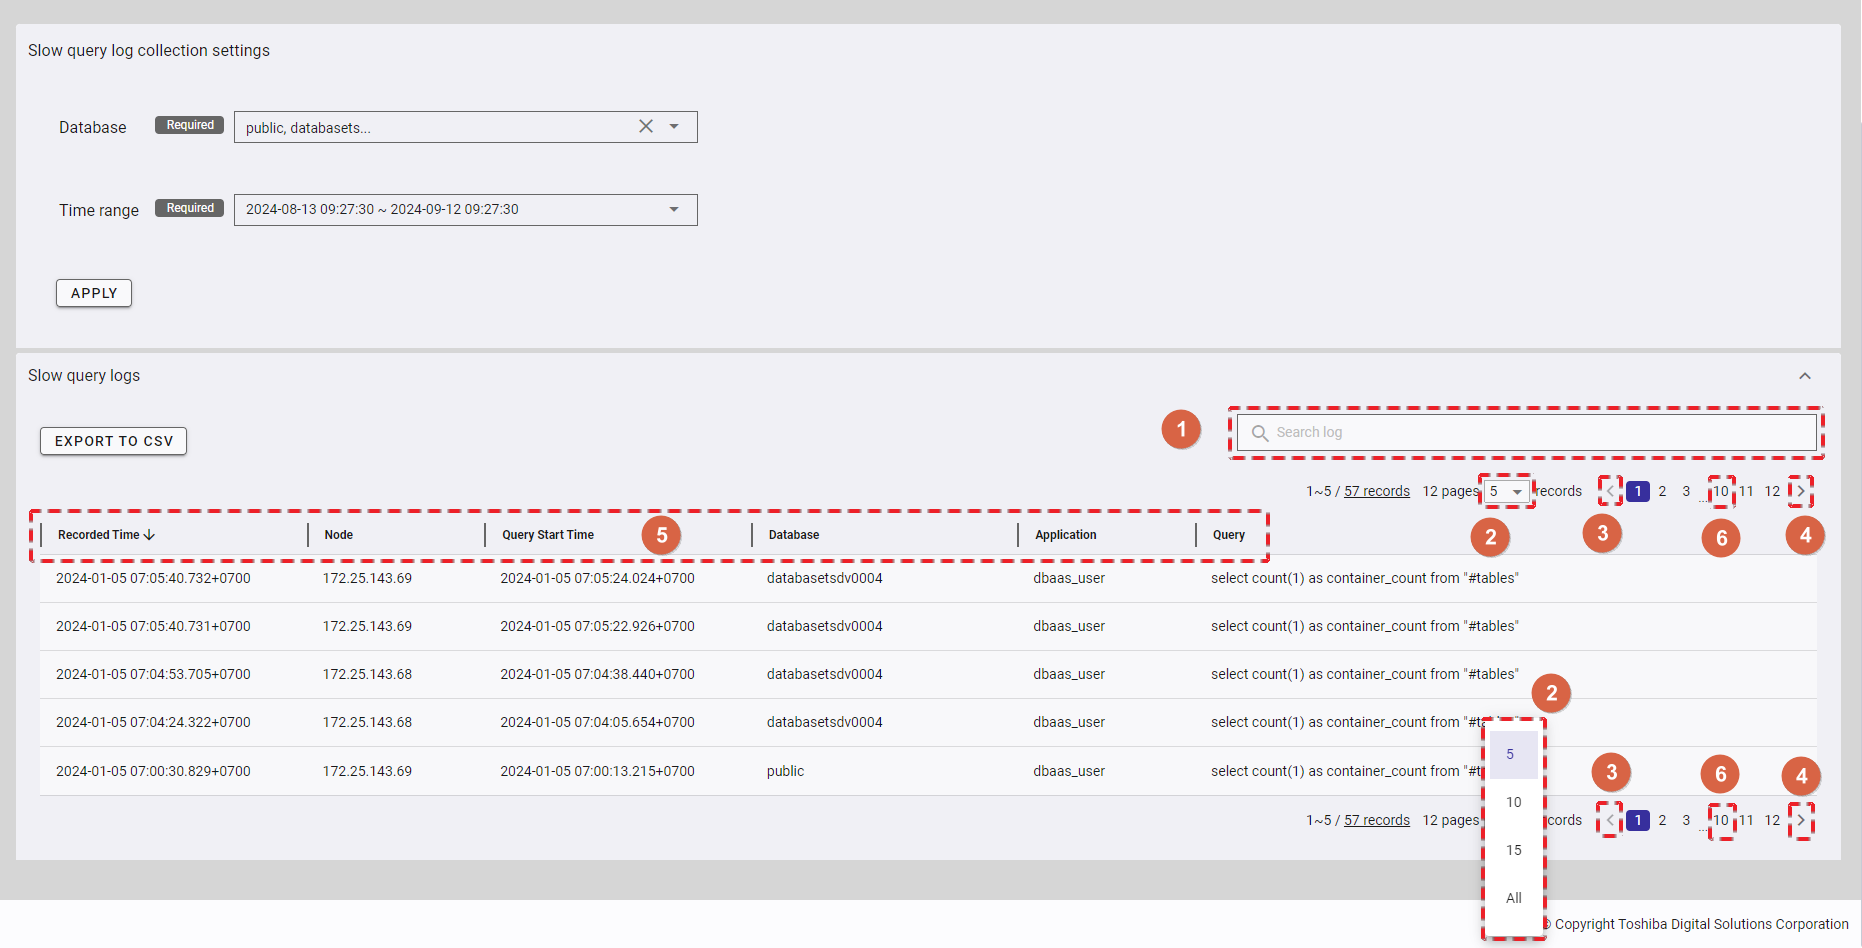Expand the Time range dropdown
This screenshot has width=1862, height=948.
[674, 210]
